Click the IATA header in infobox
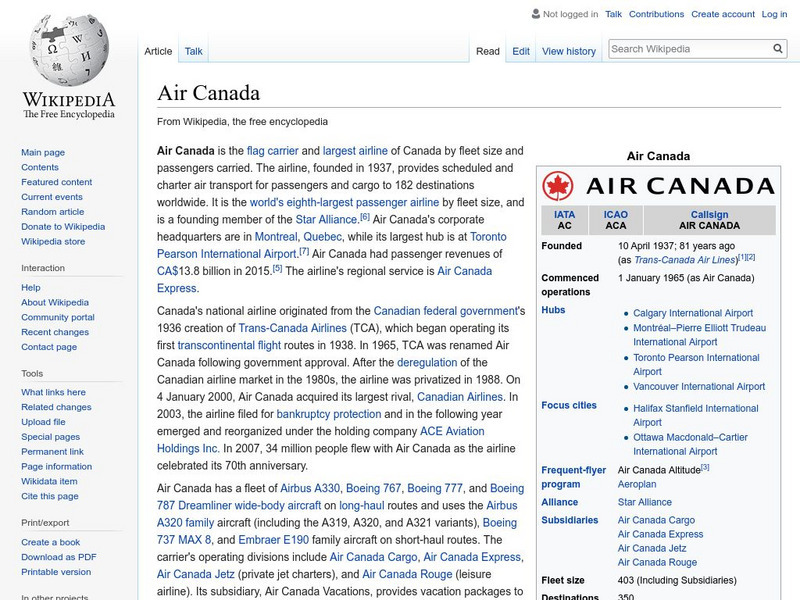The width and height of the screenshot is (800, 600). coord(564,214)
